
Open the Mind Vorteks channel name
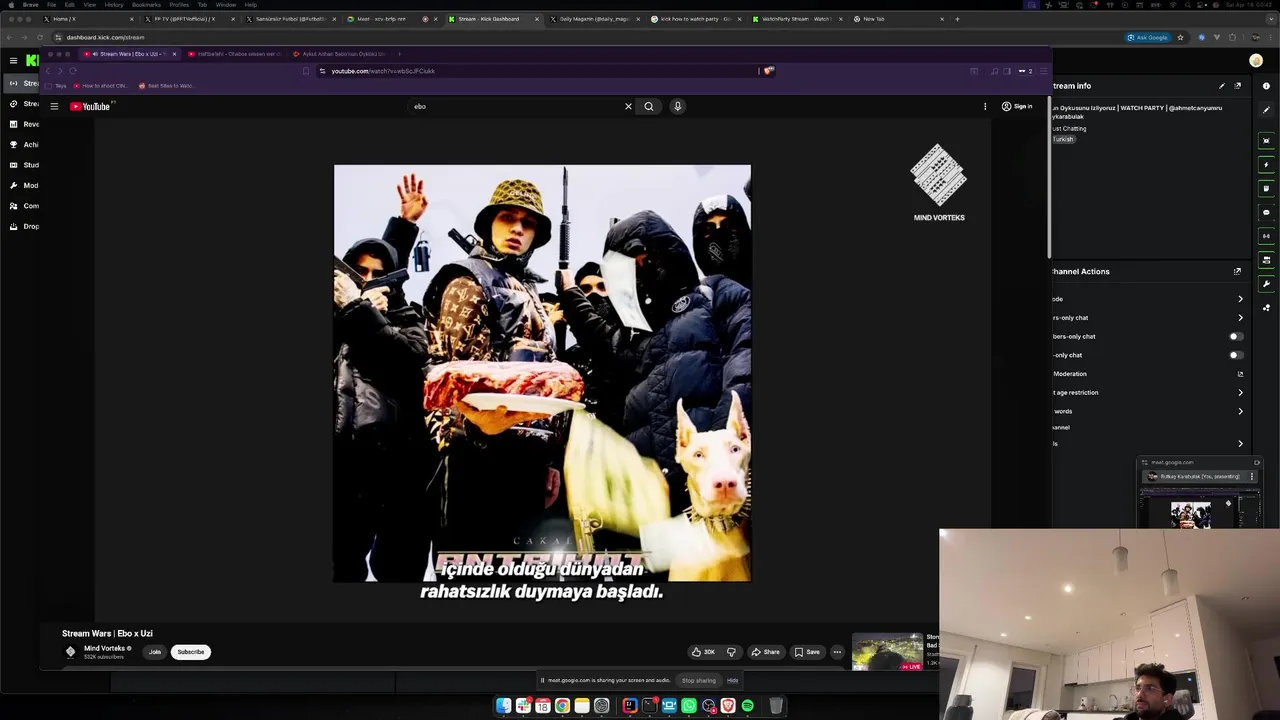[105, 648]
